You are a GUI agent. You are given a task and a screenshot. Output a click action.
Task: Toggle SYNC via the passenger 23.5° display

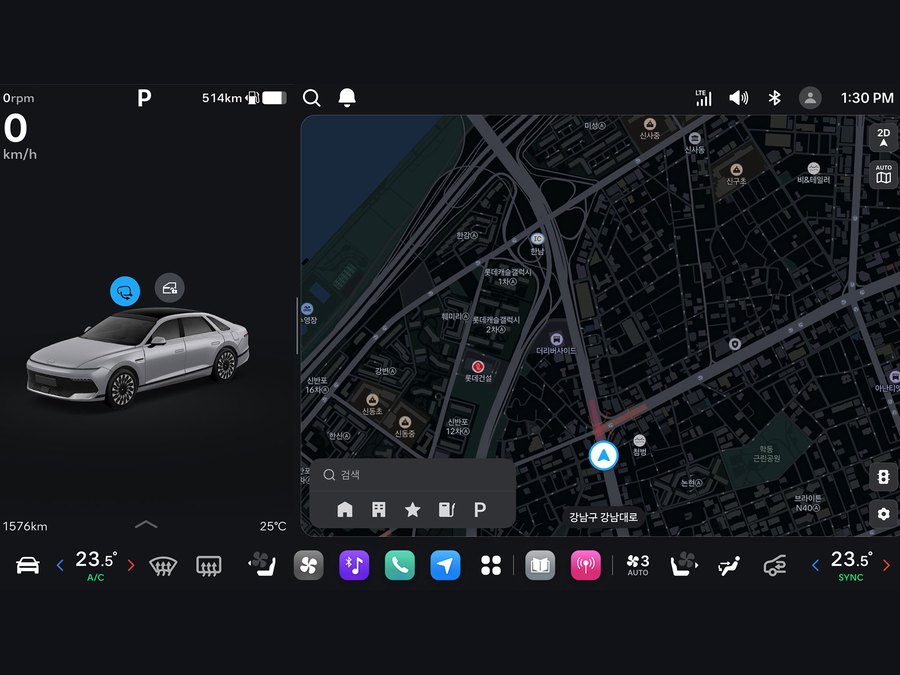pyautogui.click(x=851, y=565)
